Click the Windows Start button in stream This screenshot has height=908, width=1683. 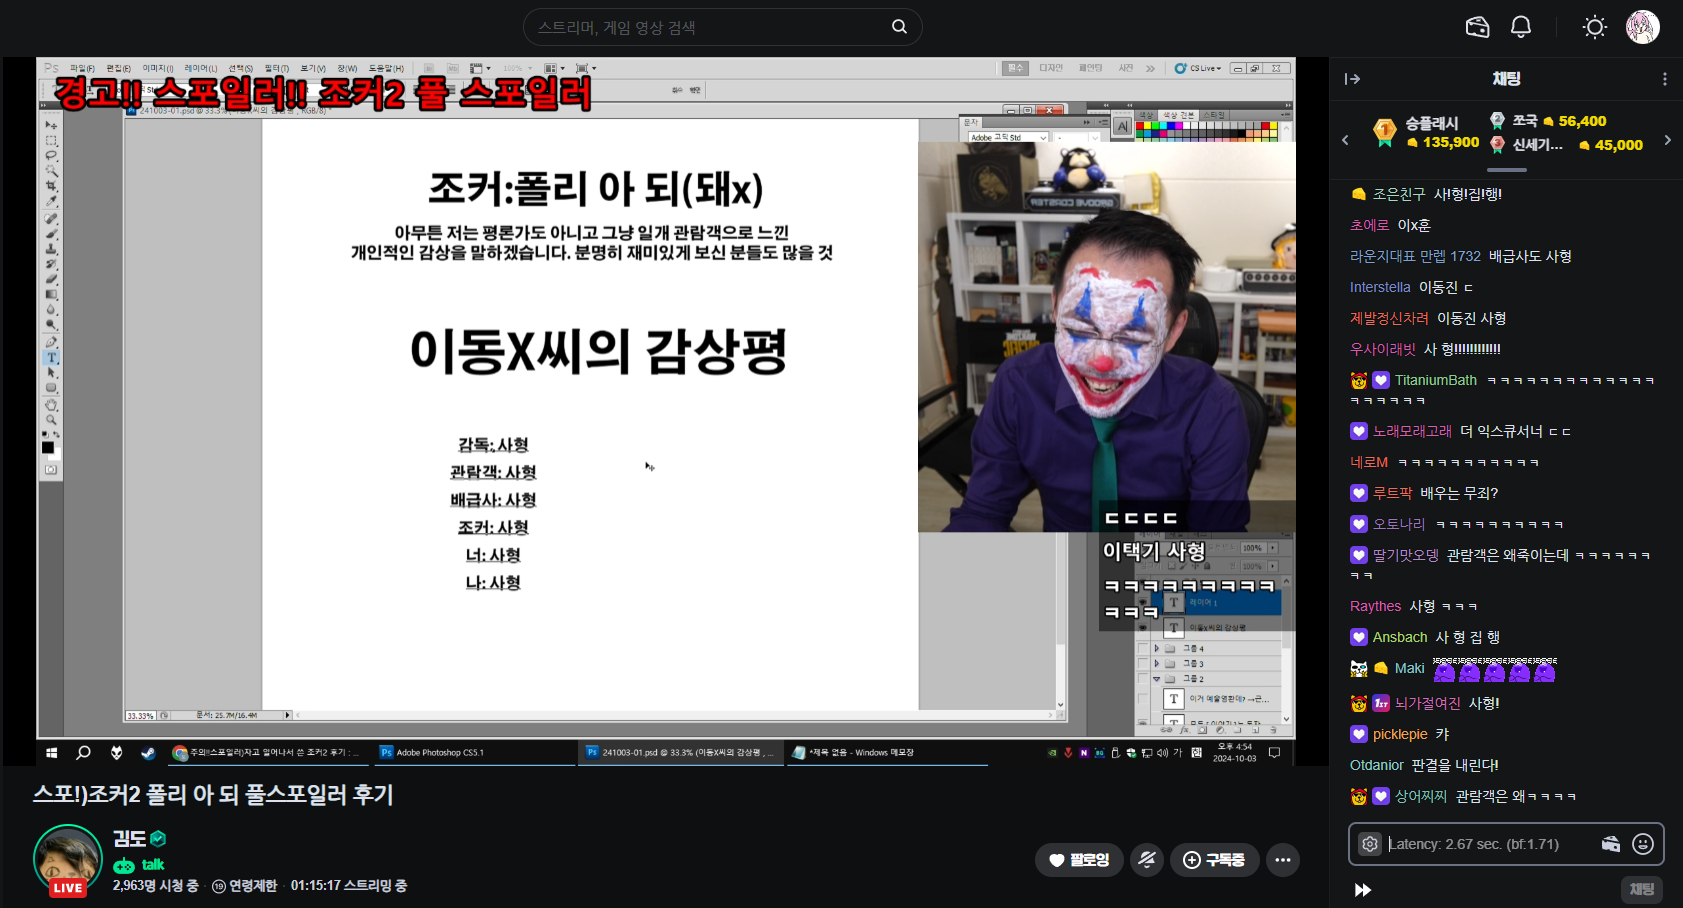52,753
